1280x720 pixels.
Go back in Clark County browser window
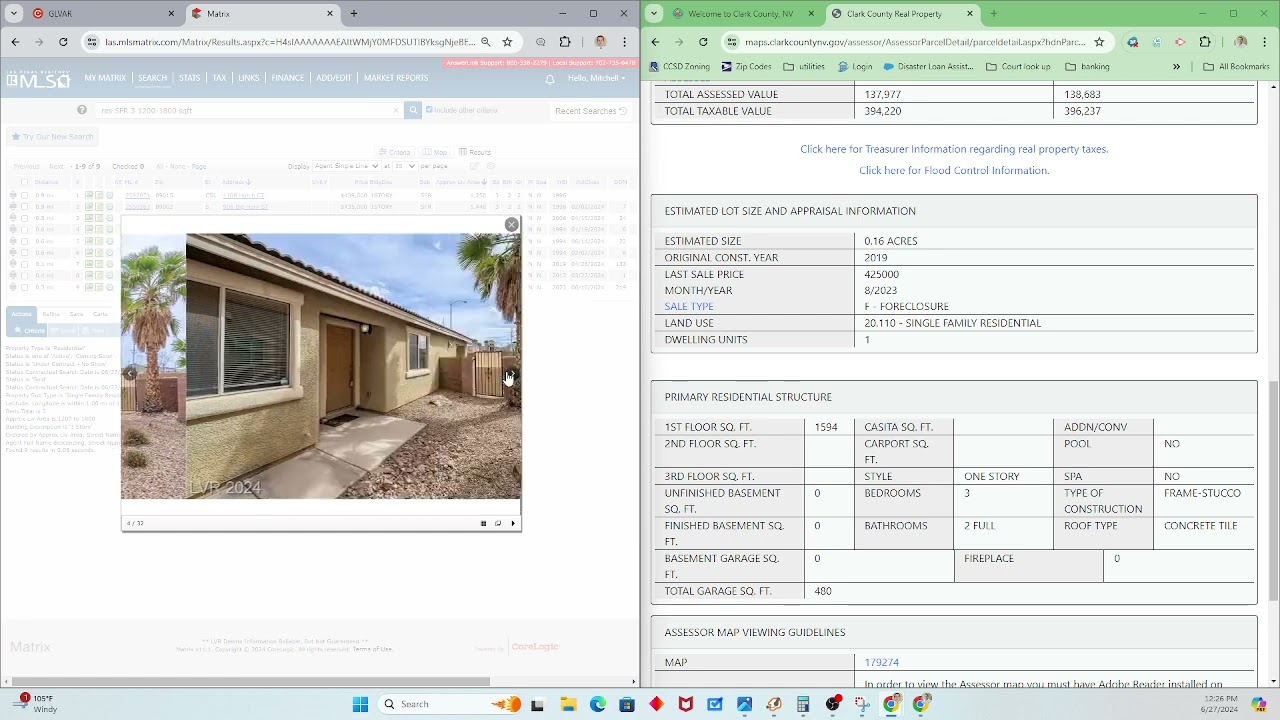pyautogui.click(x=655, y=42)
